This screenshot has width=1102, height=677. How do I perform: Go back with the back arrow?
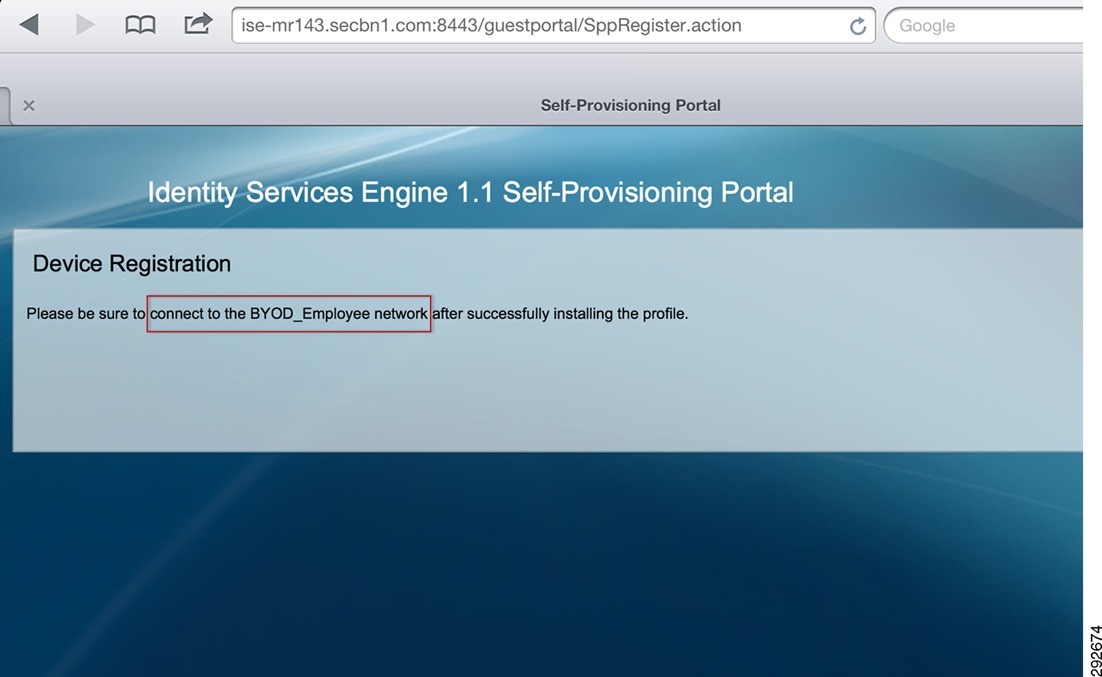tap(29, 25)
